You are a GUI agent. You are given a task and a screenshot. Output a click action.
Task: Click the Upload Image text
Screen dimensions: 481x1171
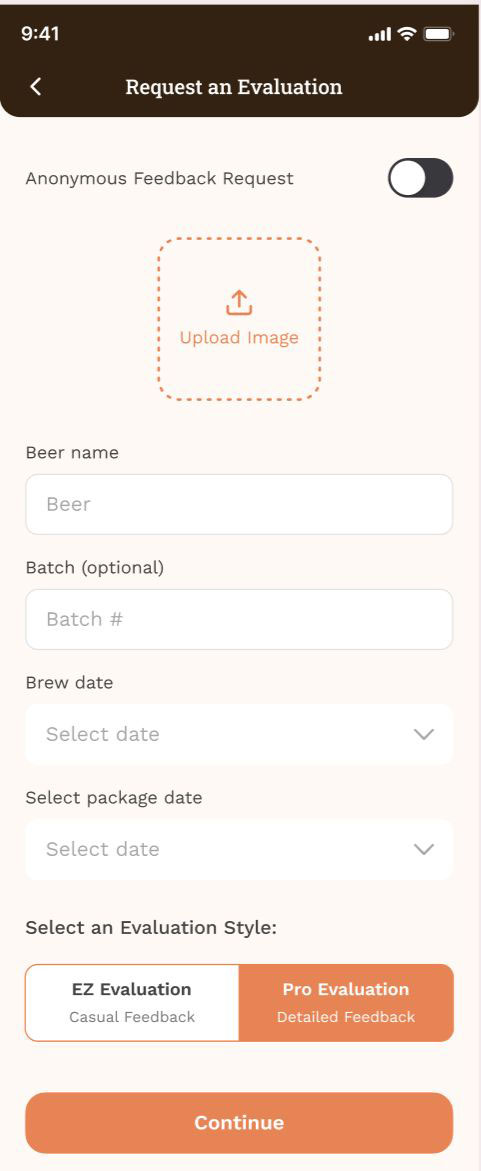pyautogui.click(x=239, y=338)
